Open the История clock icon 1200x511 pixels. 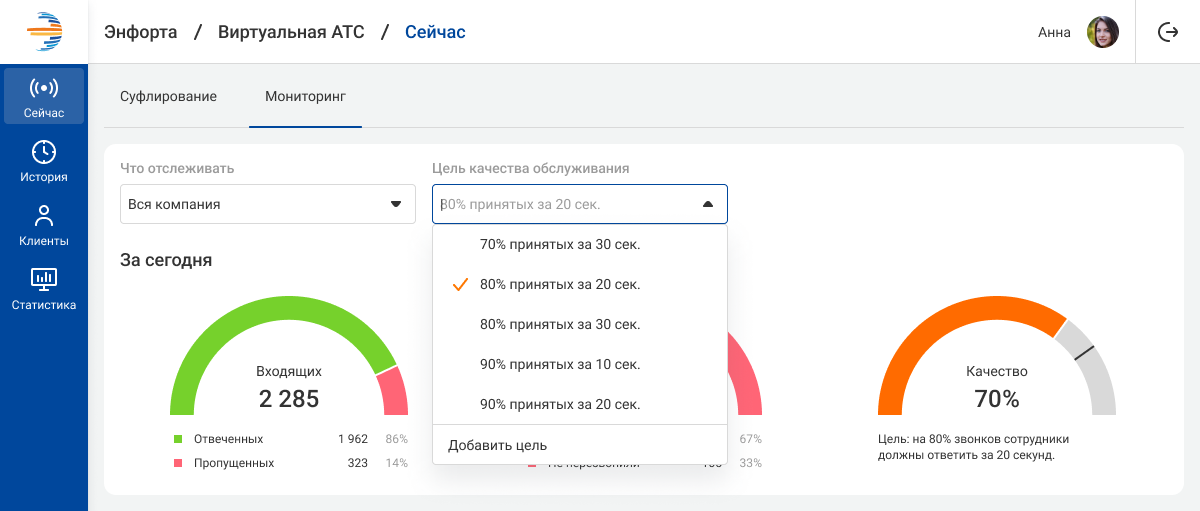click(x=44, y=152)
